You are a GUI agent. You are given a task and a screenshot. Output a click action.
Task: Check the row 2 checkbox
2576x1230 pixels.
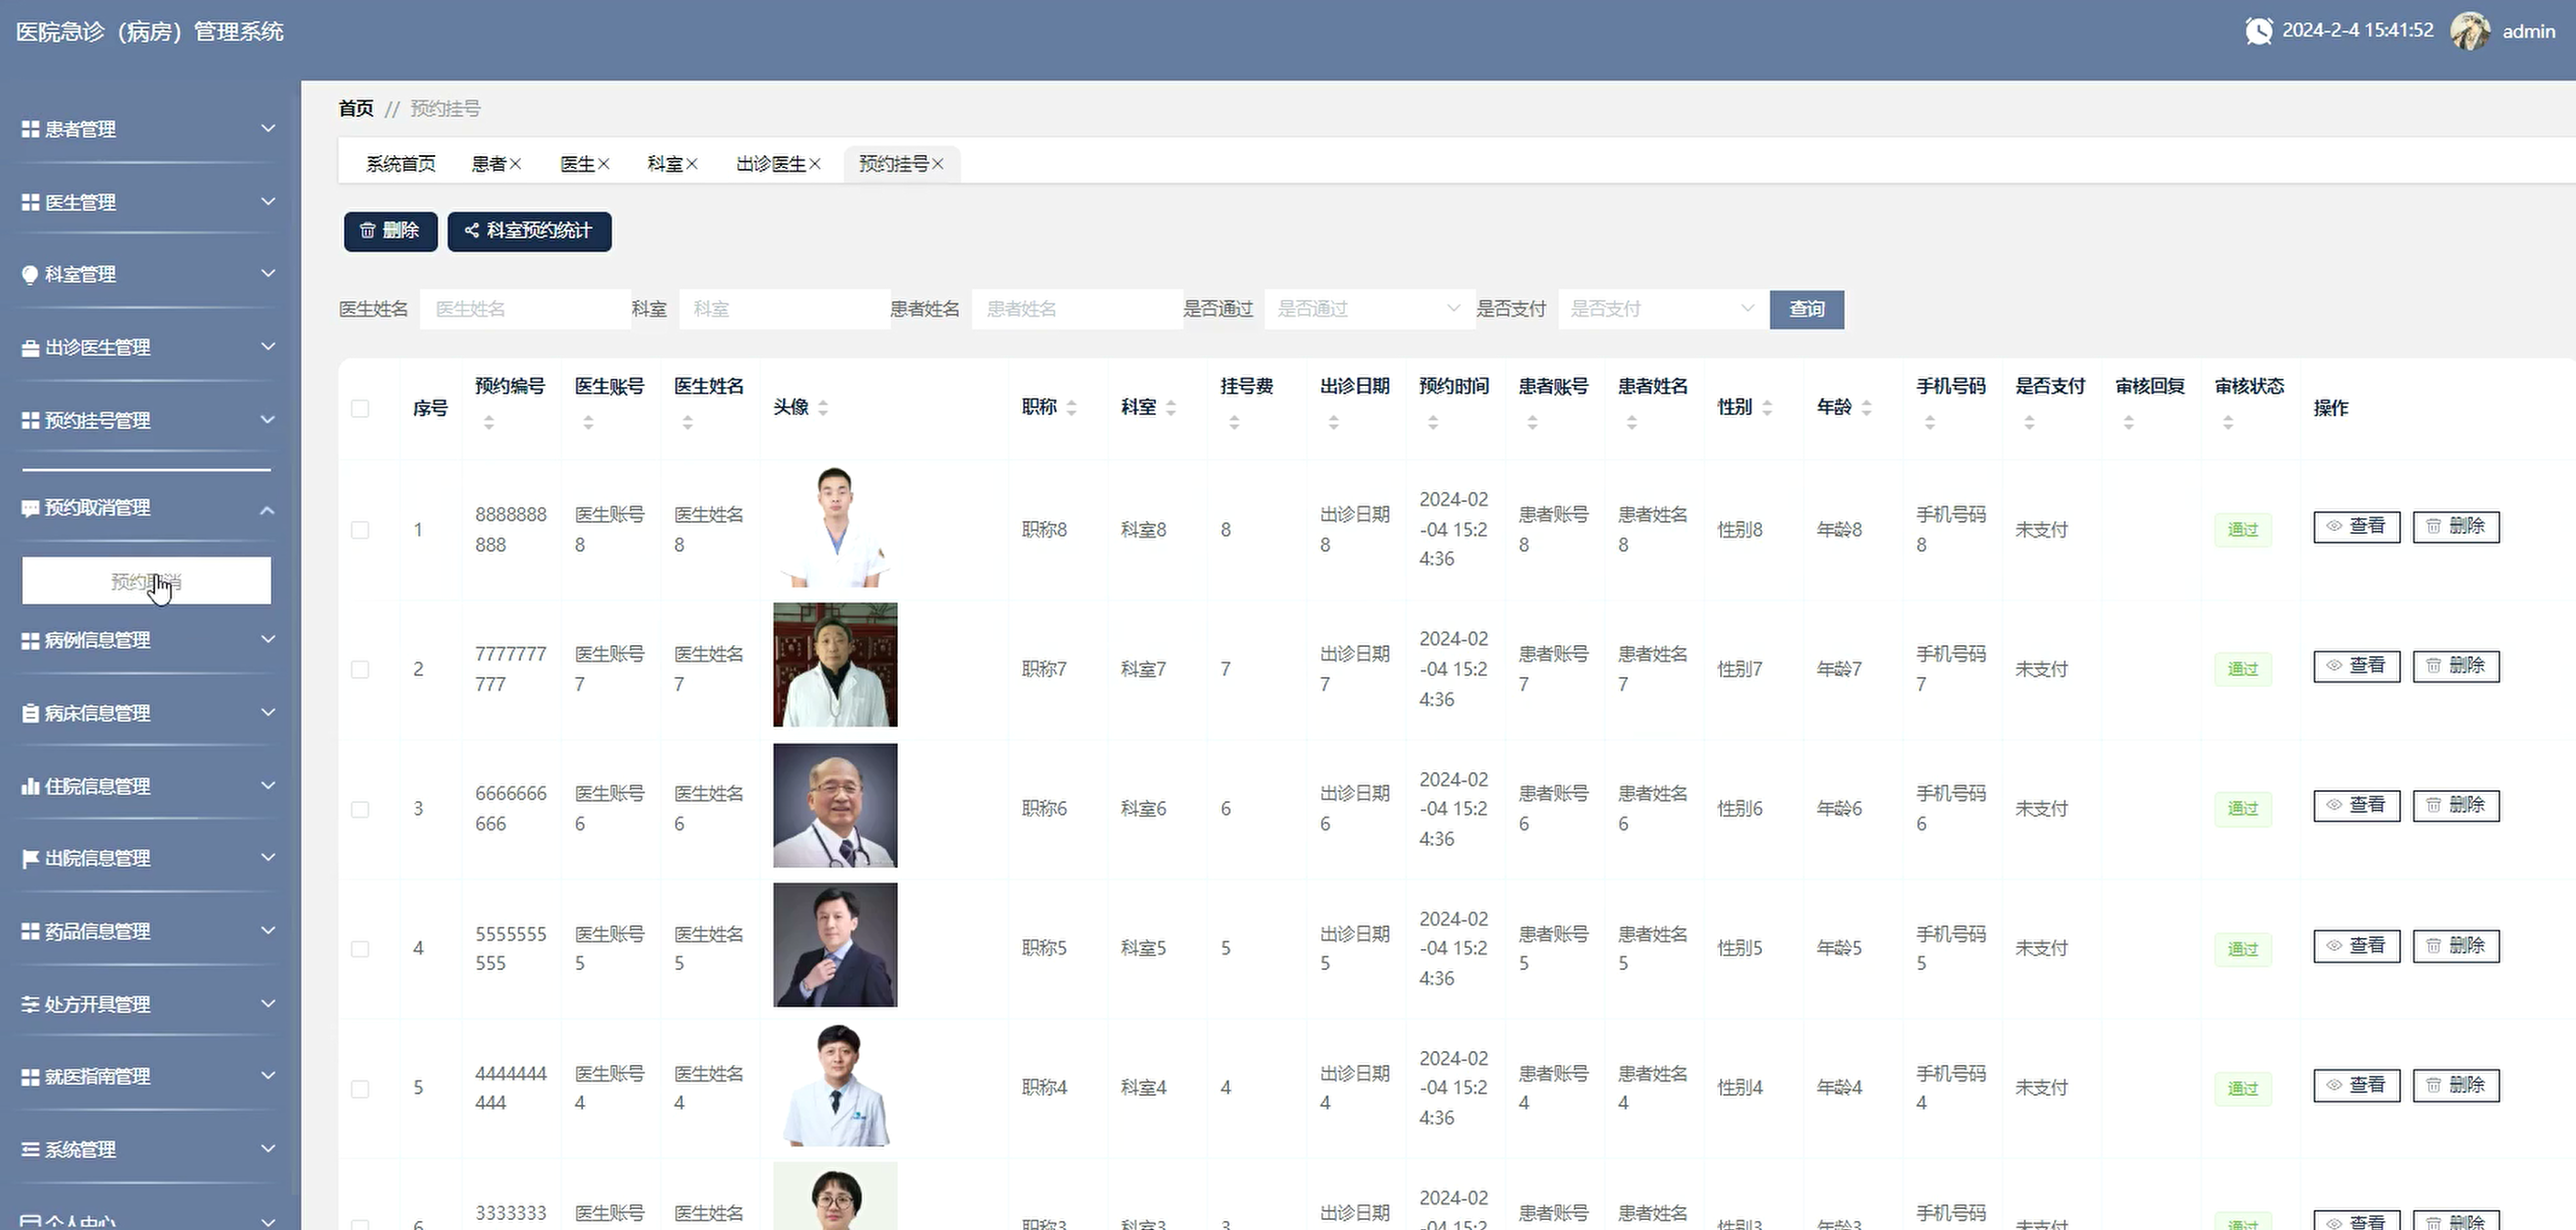(x=360, y=669)
